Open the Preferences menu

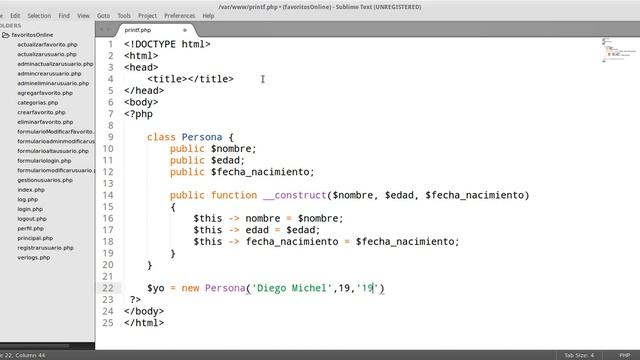tap(180, 16)
